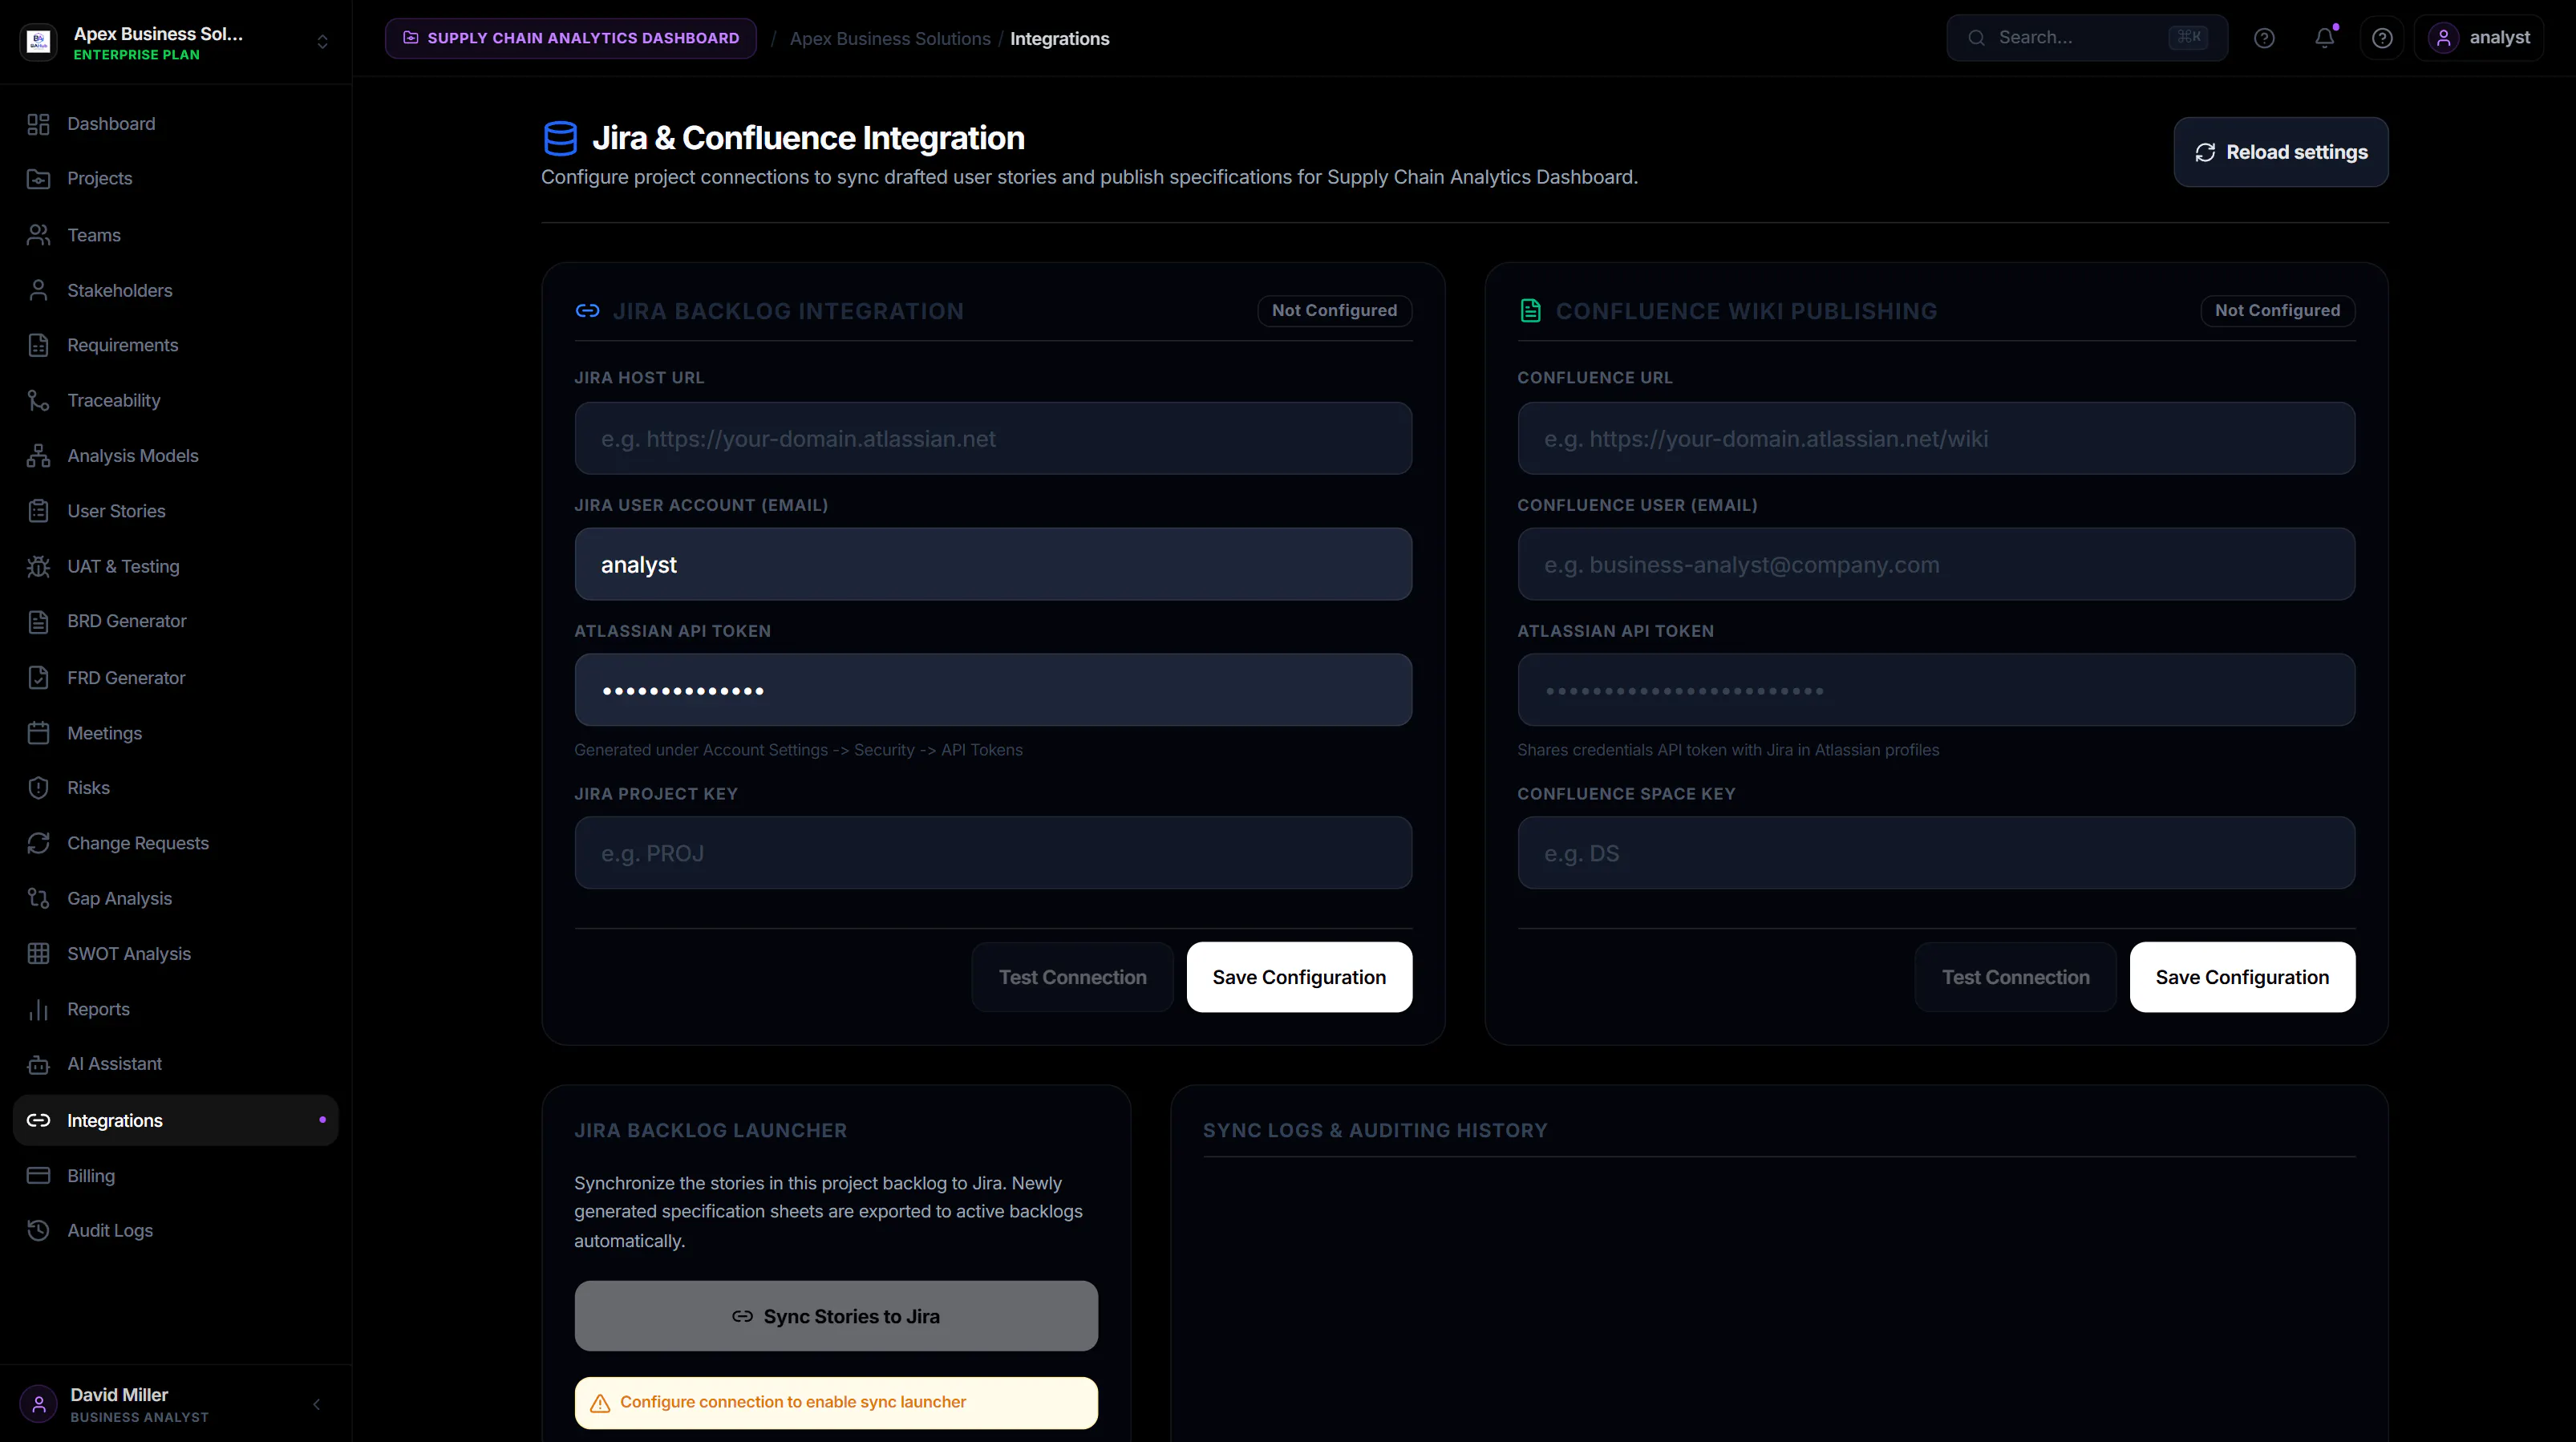Screen dimensions: 2576x1442
Task: Click Apex Business Solutions breadcrumb link
Action: click(x=890, y=39)
